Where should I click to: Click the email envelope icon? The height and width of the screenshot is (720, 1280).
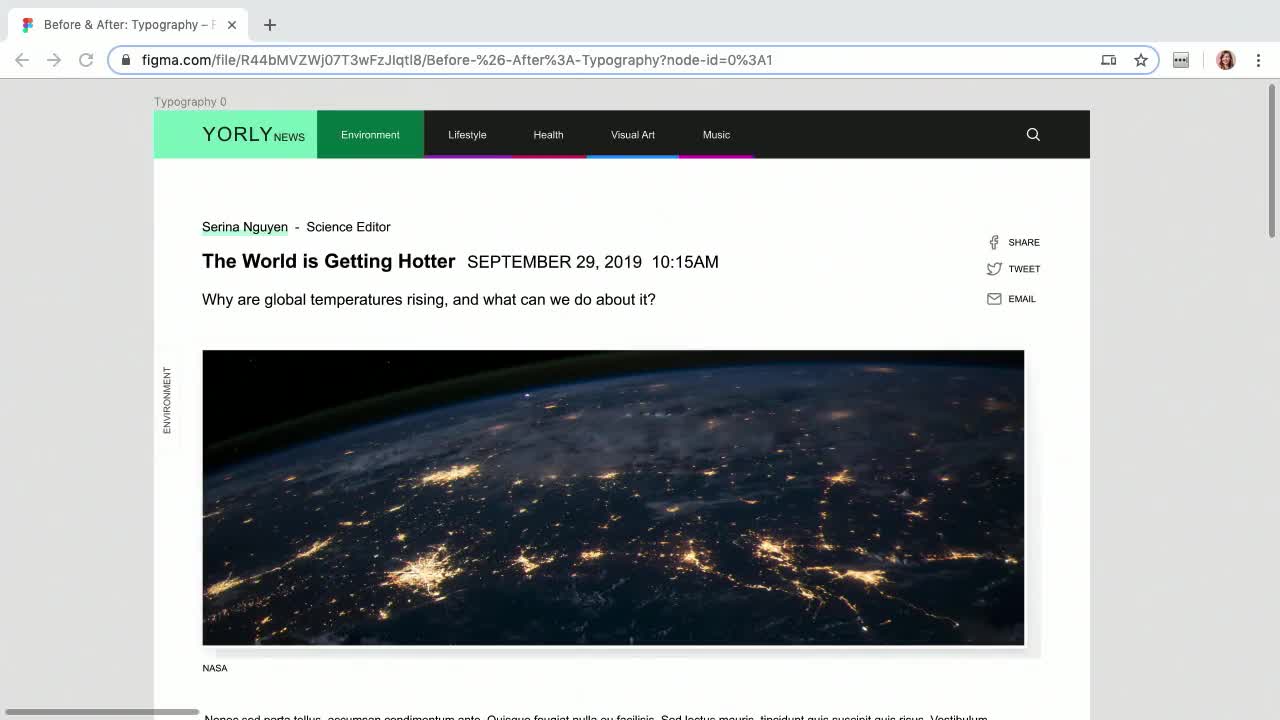[994, 299]
